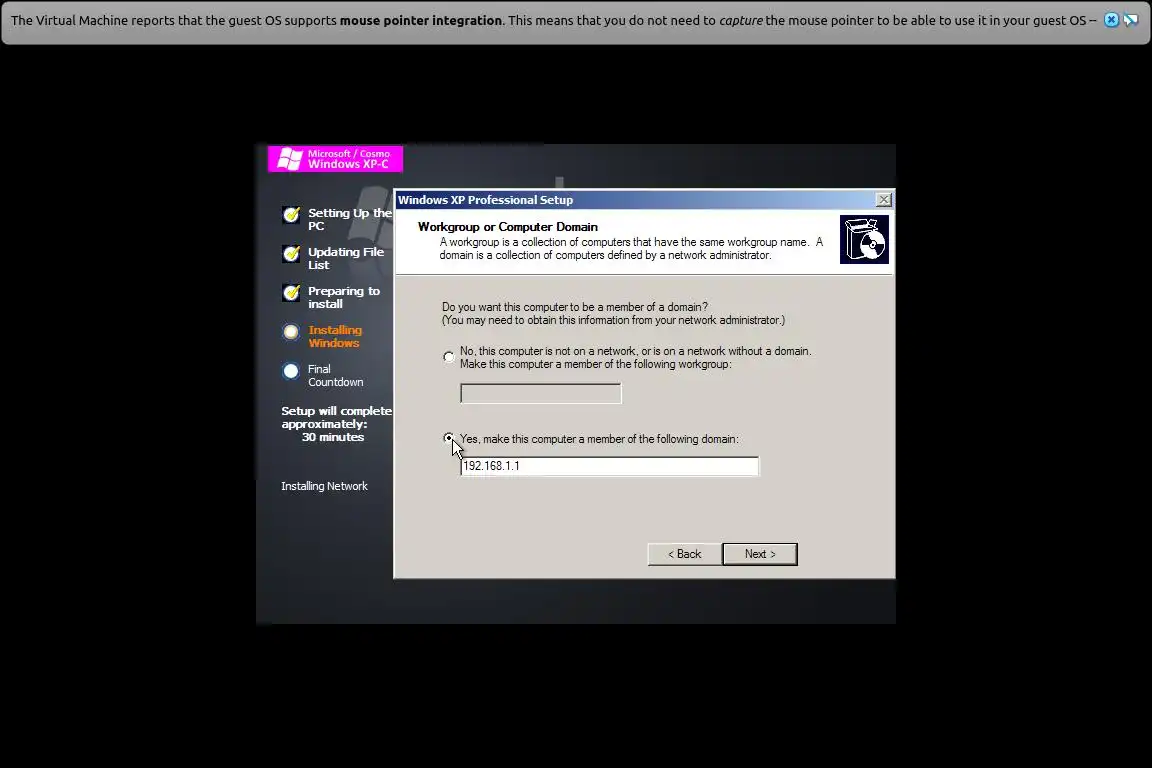Click the "Windows XP Professional Setup" title bar
The image size is (1152, 768).
click(x=636, y=200)
